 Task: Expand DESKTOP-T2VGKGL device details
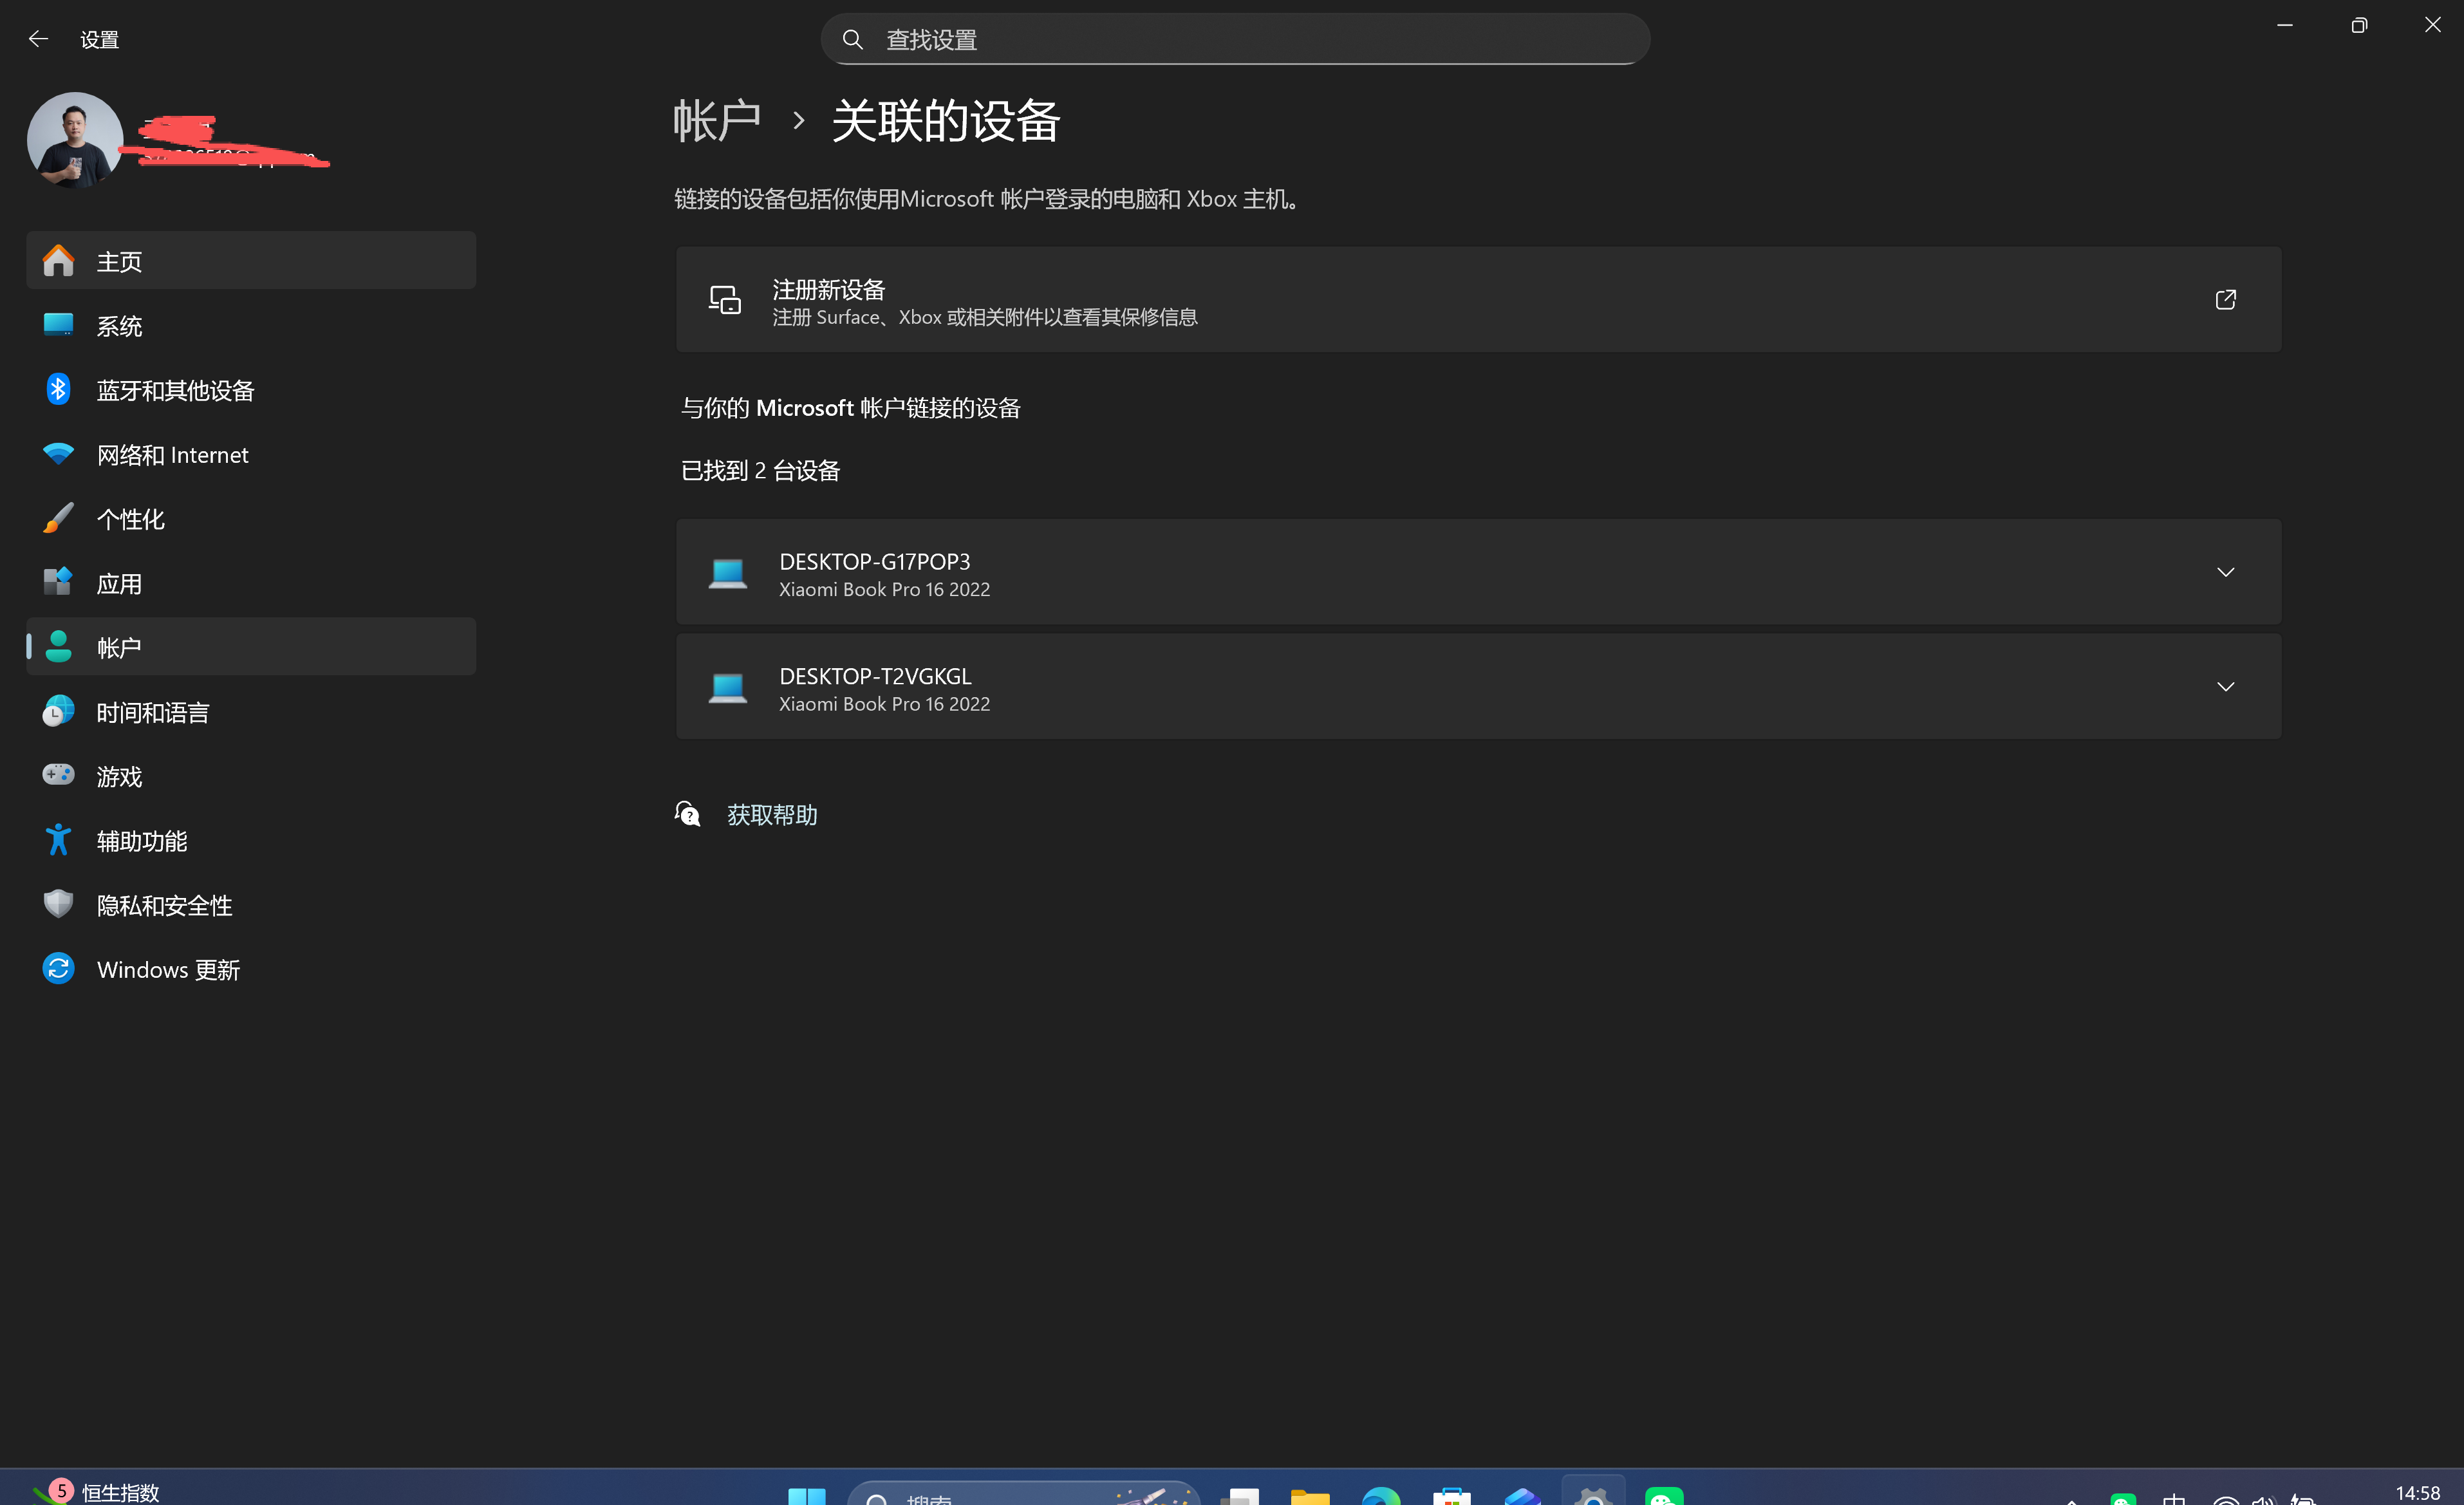2225,686
